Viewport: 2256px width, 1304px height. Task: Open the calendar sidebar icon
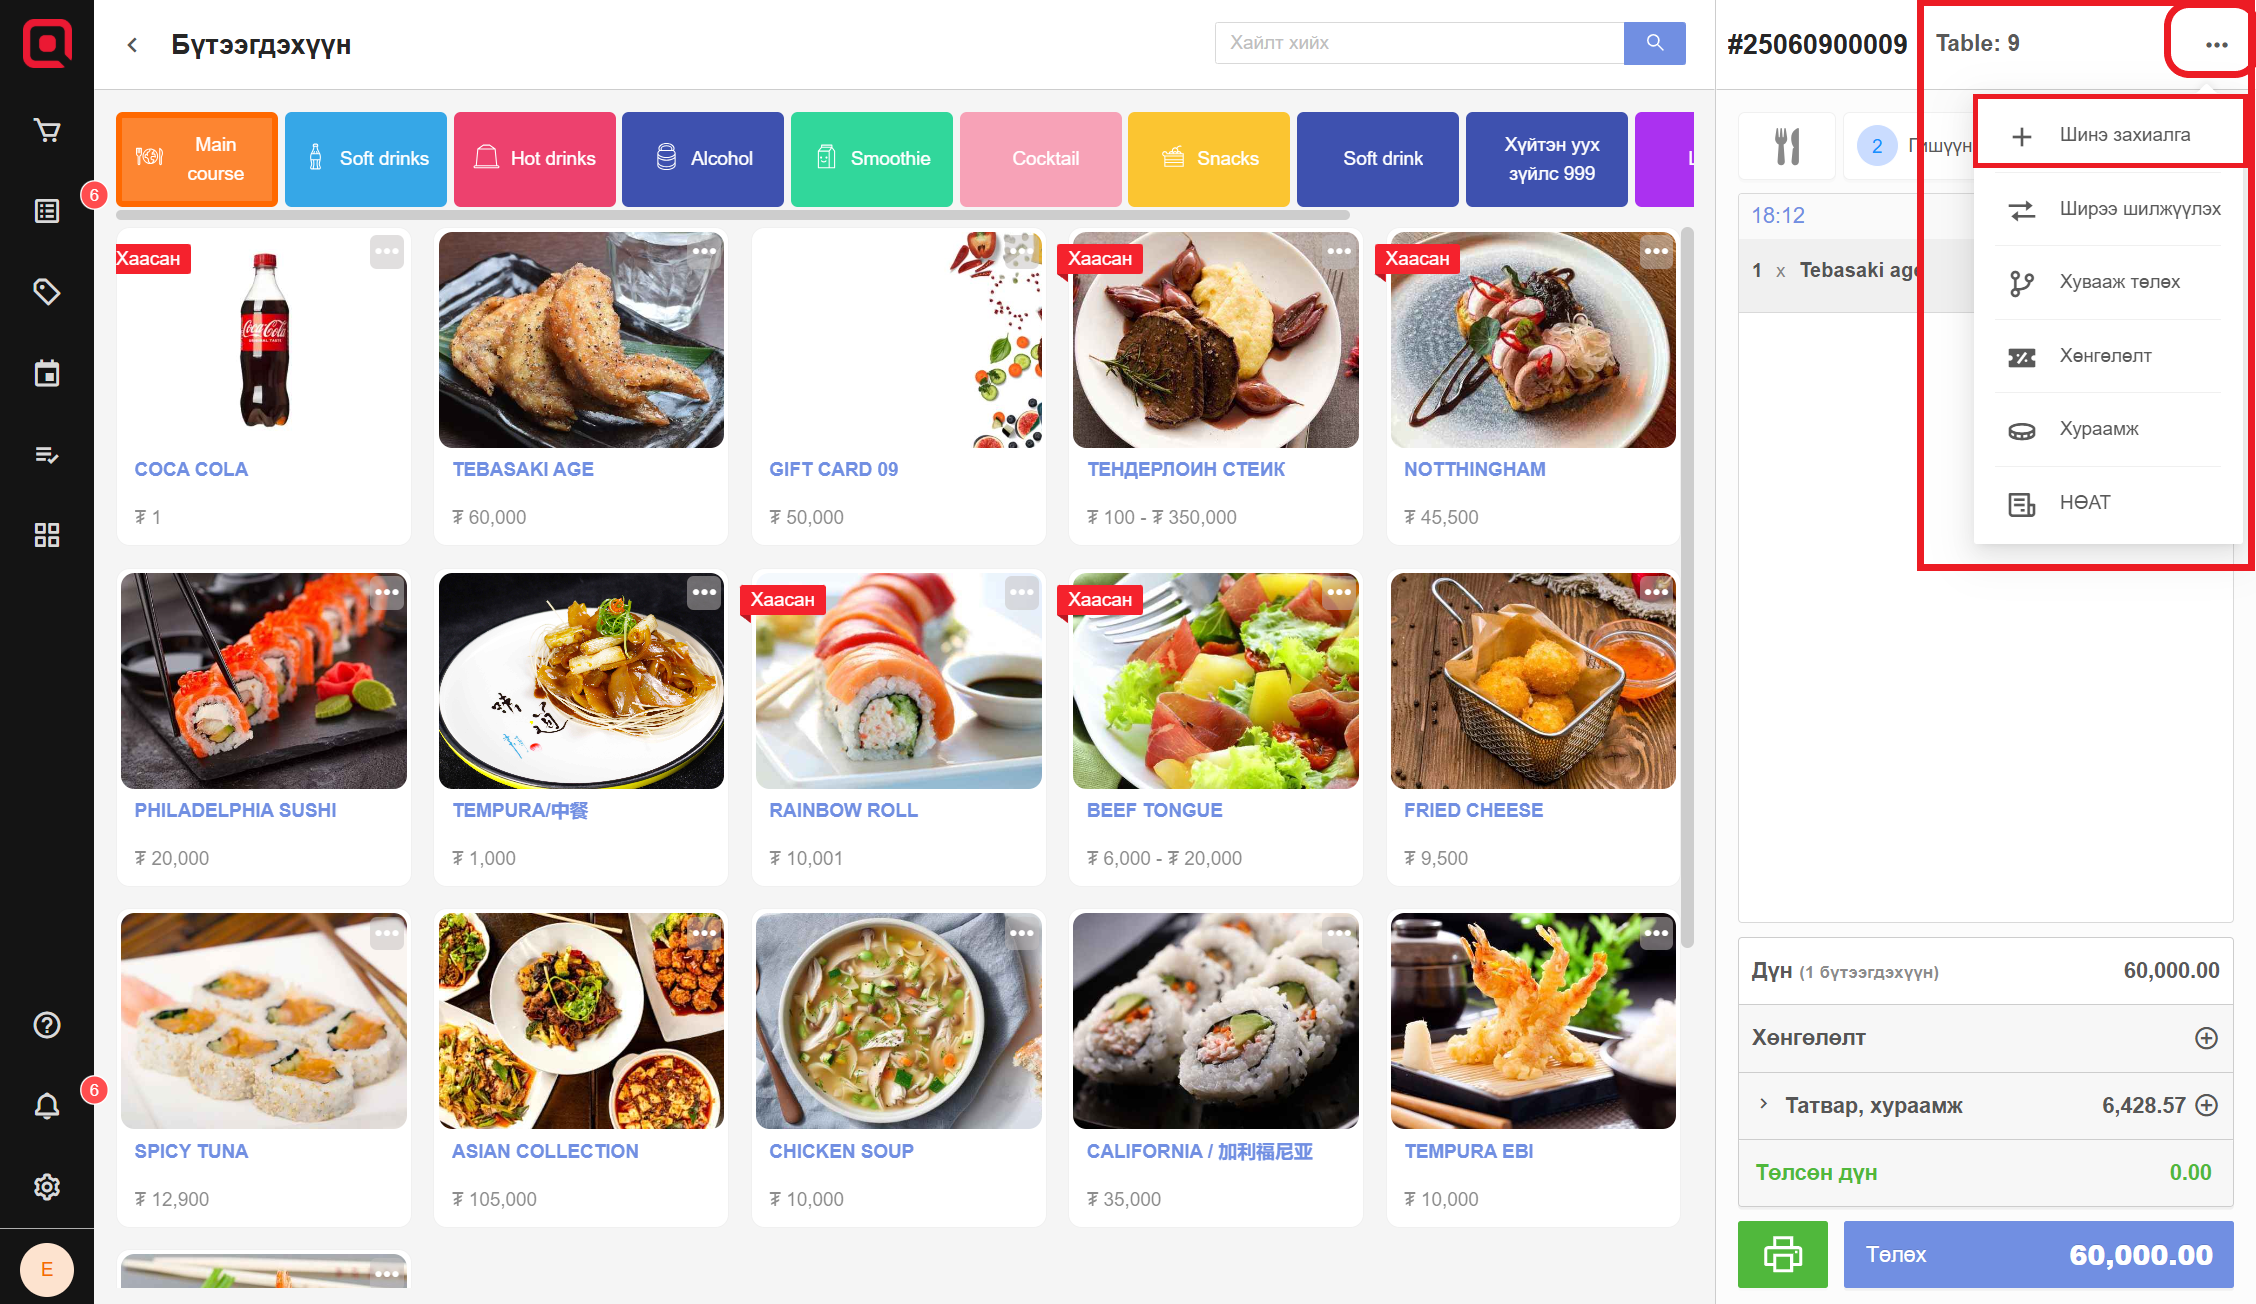click(x=47, y=373)
